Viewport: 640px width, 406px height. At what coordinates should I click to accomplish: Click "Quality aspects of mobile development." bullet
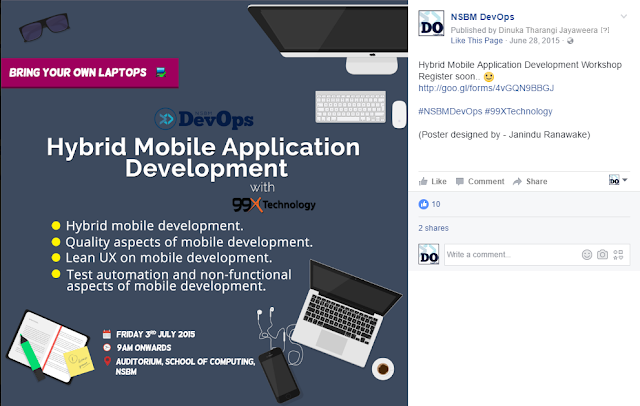coord(189,242)
